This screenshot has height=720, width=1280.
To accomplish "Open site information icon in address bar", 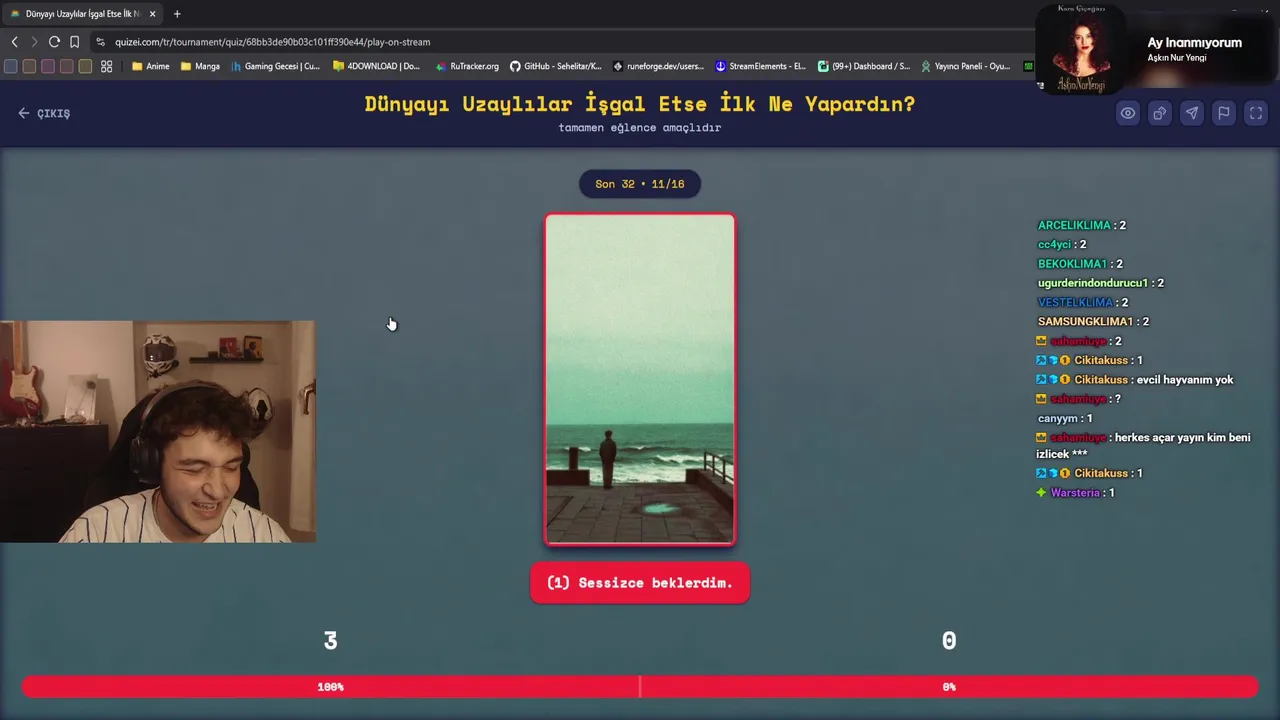I will [x=100, y=42].
